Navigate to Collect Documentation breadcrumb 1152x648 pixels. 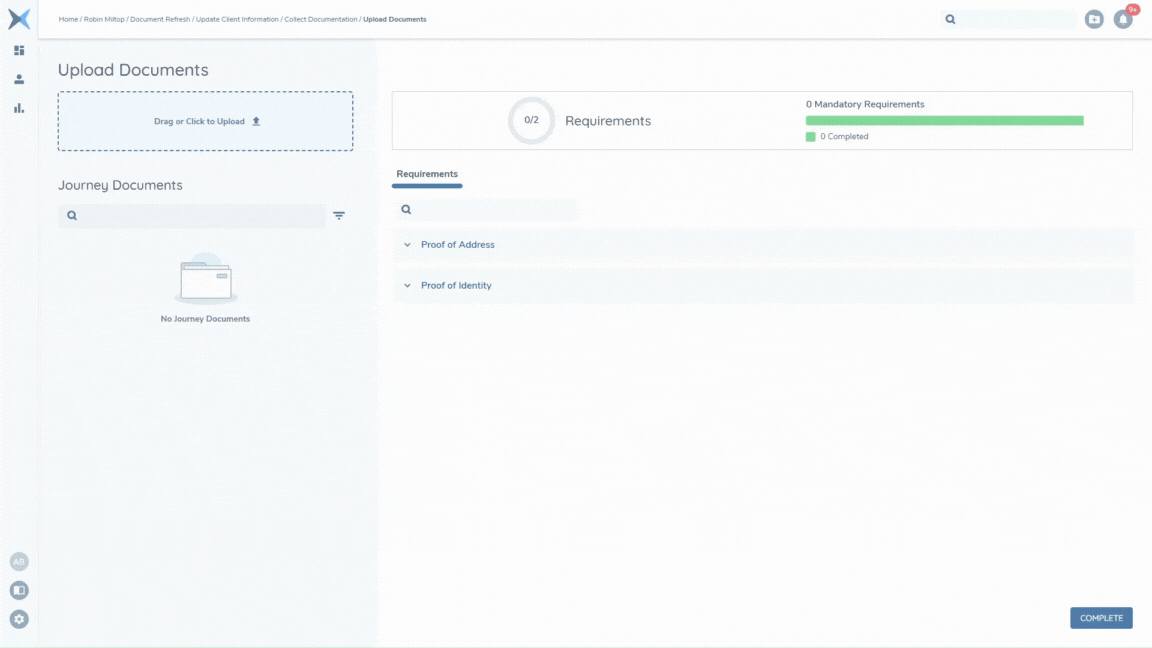(320, 19)
